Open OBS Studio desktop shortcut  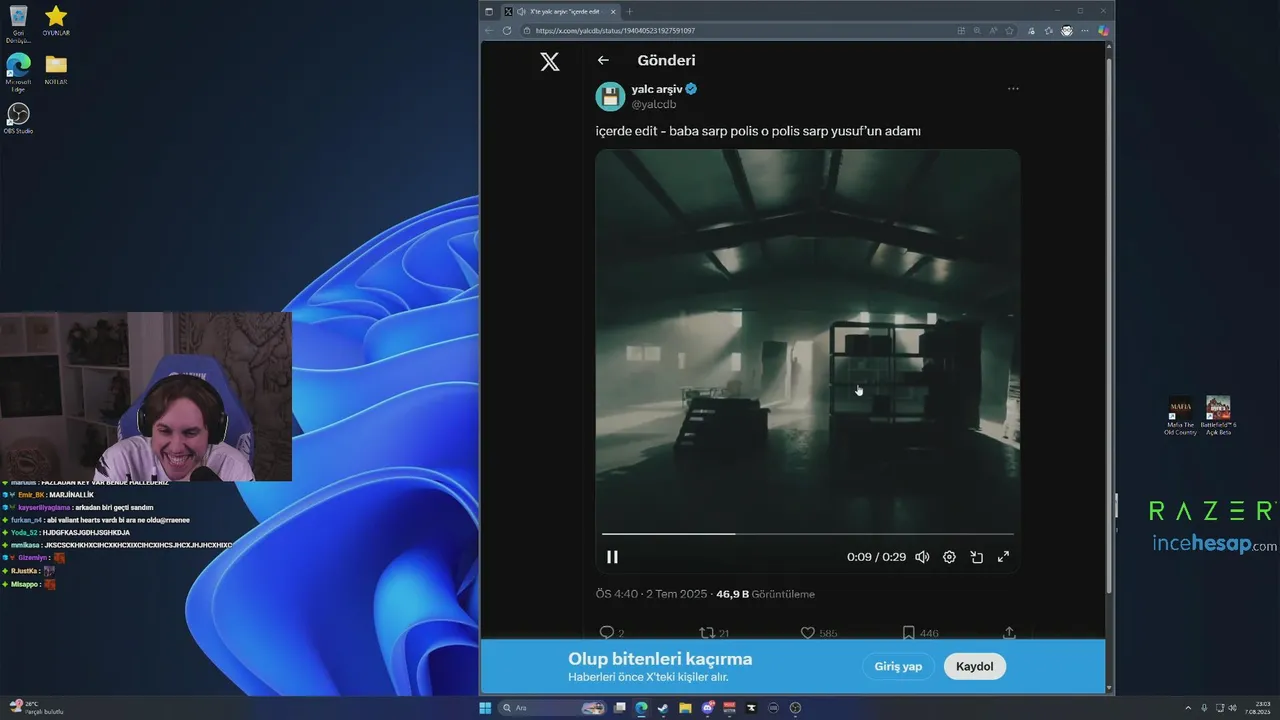point(18,118)
